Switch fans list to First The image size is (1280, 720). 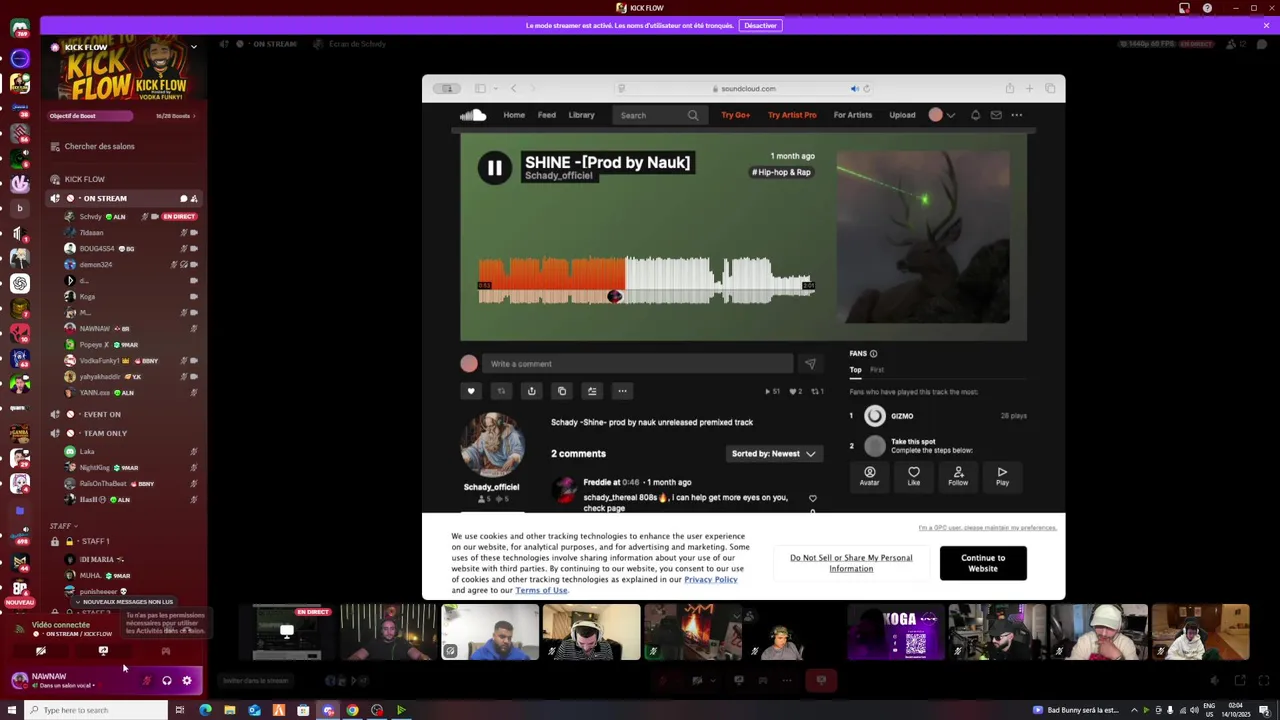877,370
